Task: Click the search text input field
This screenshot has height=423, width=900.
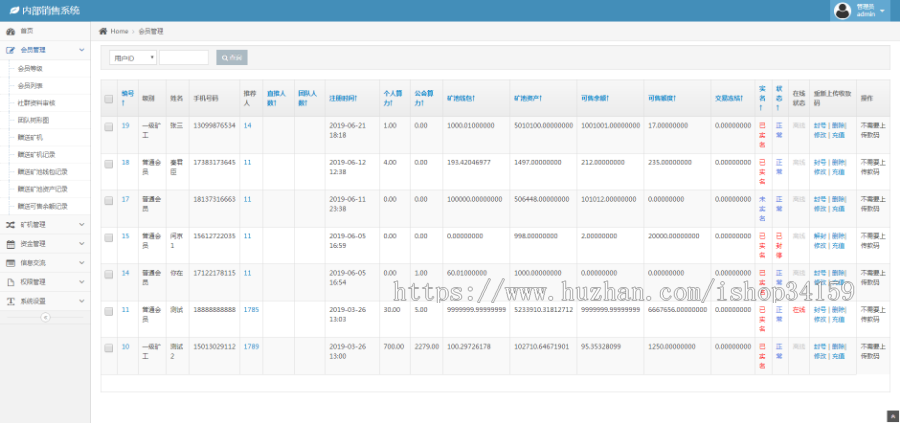Action: pyautogui.click(x=184, y=58)
